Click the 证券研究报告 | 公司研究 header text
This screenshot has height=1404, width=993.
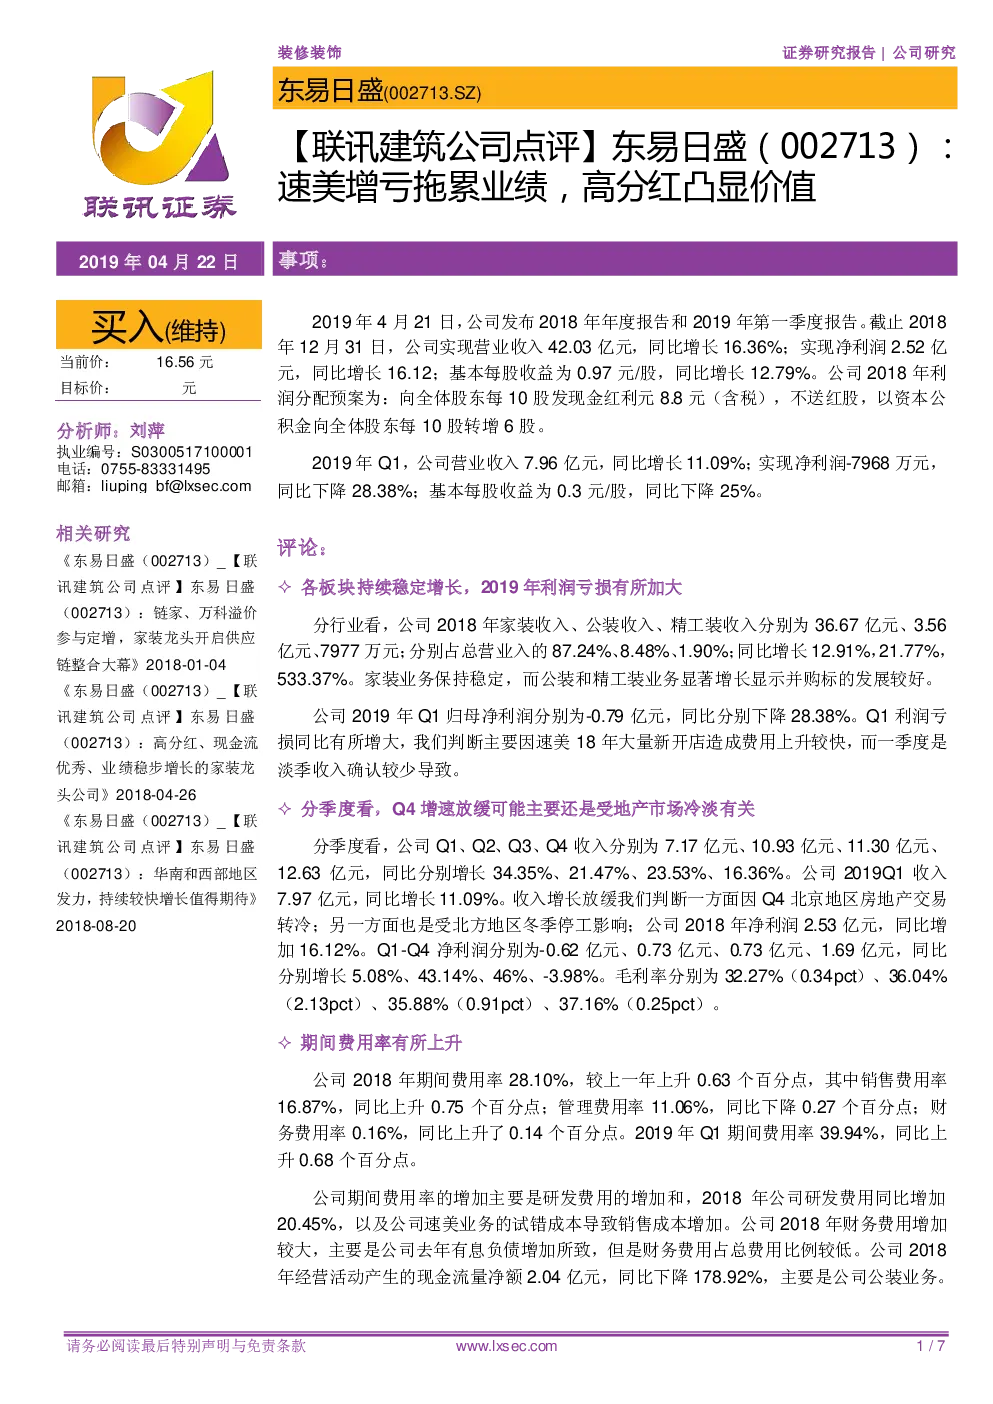pos(868,52)
